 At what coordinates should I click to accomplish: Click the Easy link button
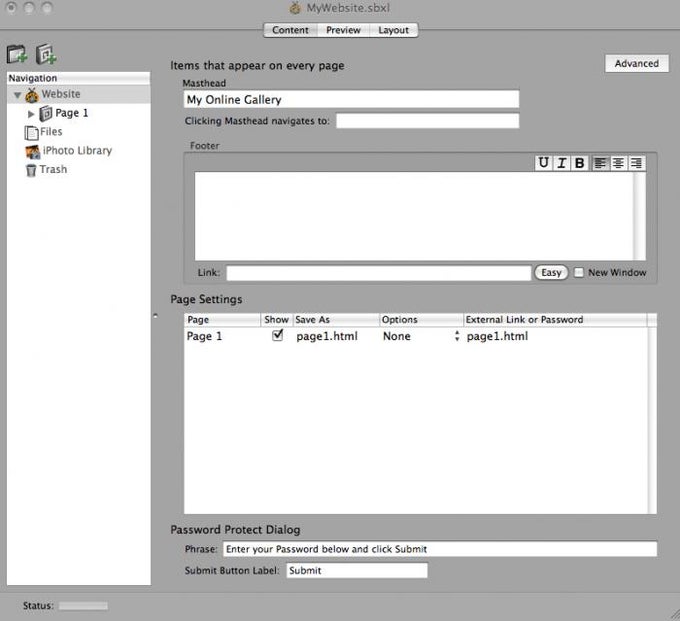pos(551,273)
